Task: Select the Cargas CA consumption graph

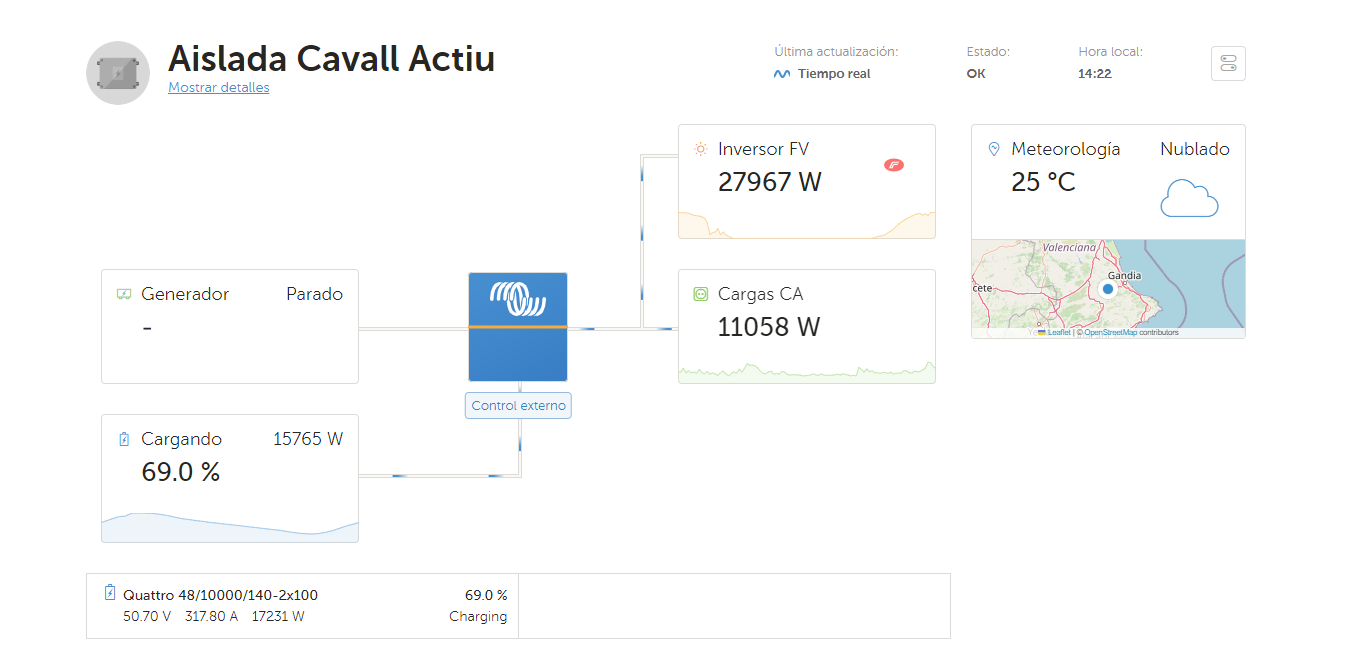Action: (806, 372)
